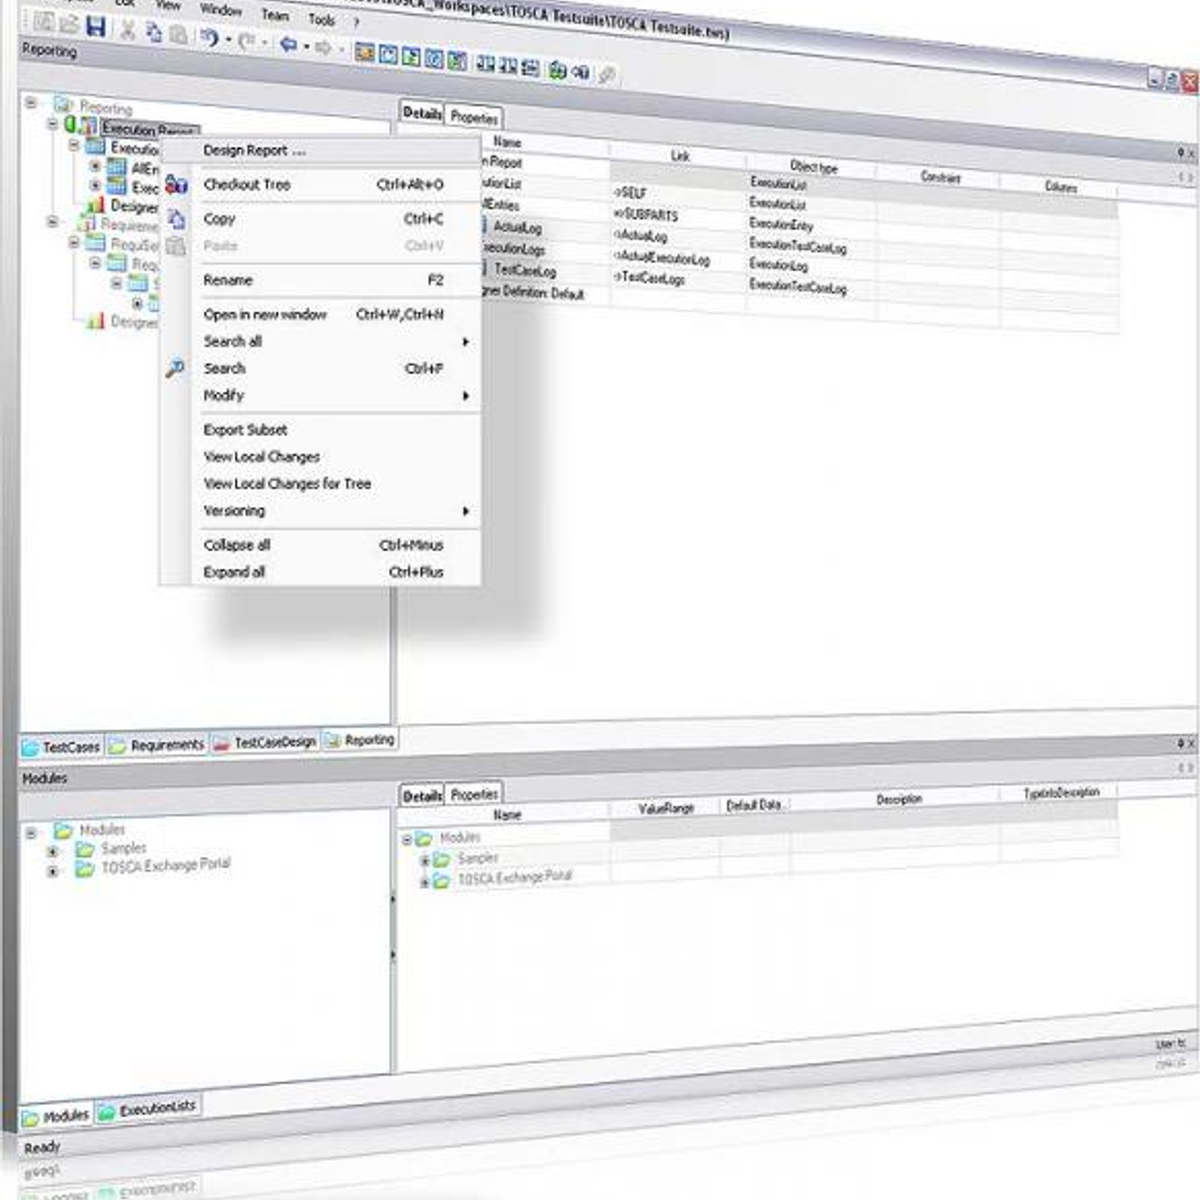Click the green people icon in toolbar
The width and height of the screenshot is (1200, 1200).
557,70
